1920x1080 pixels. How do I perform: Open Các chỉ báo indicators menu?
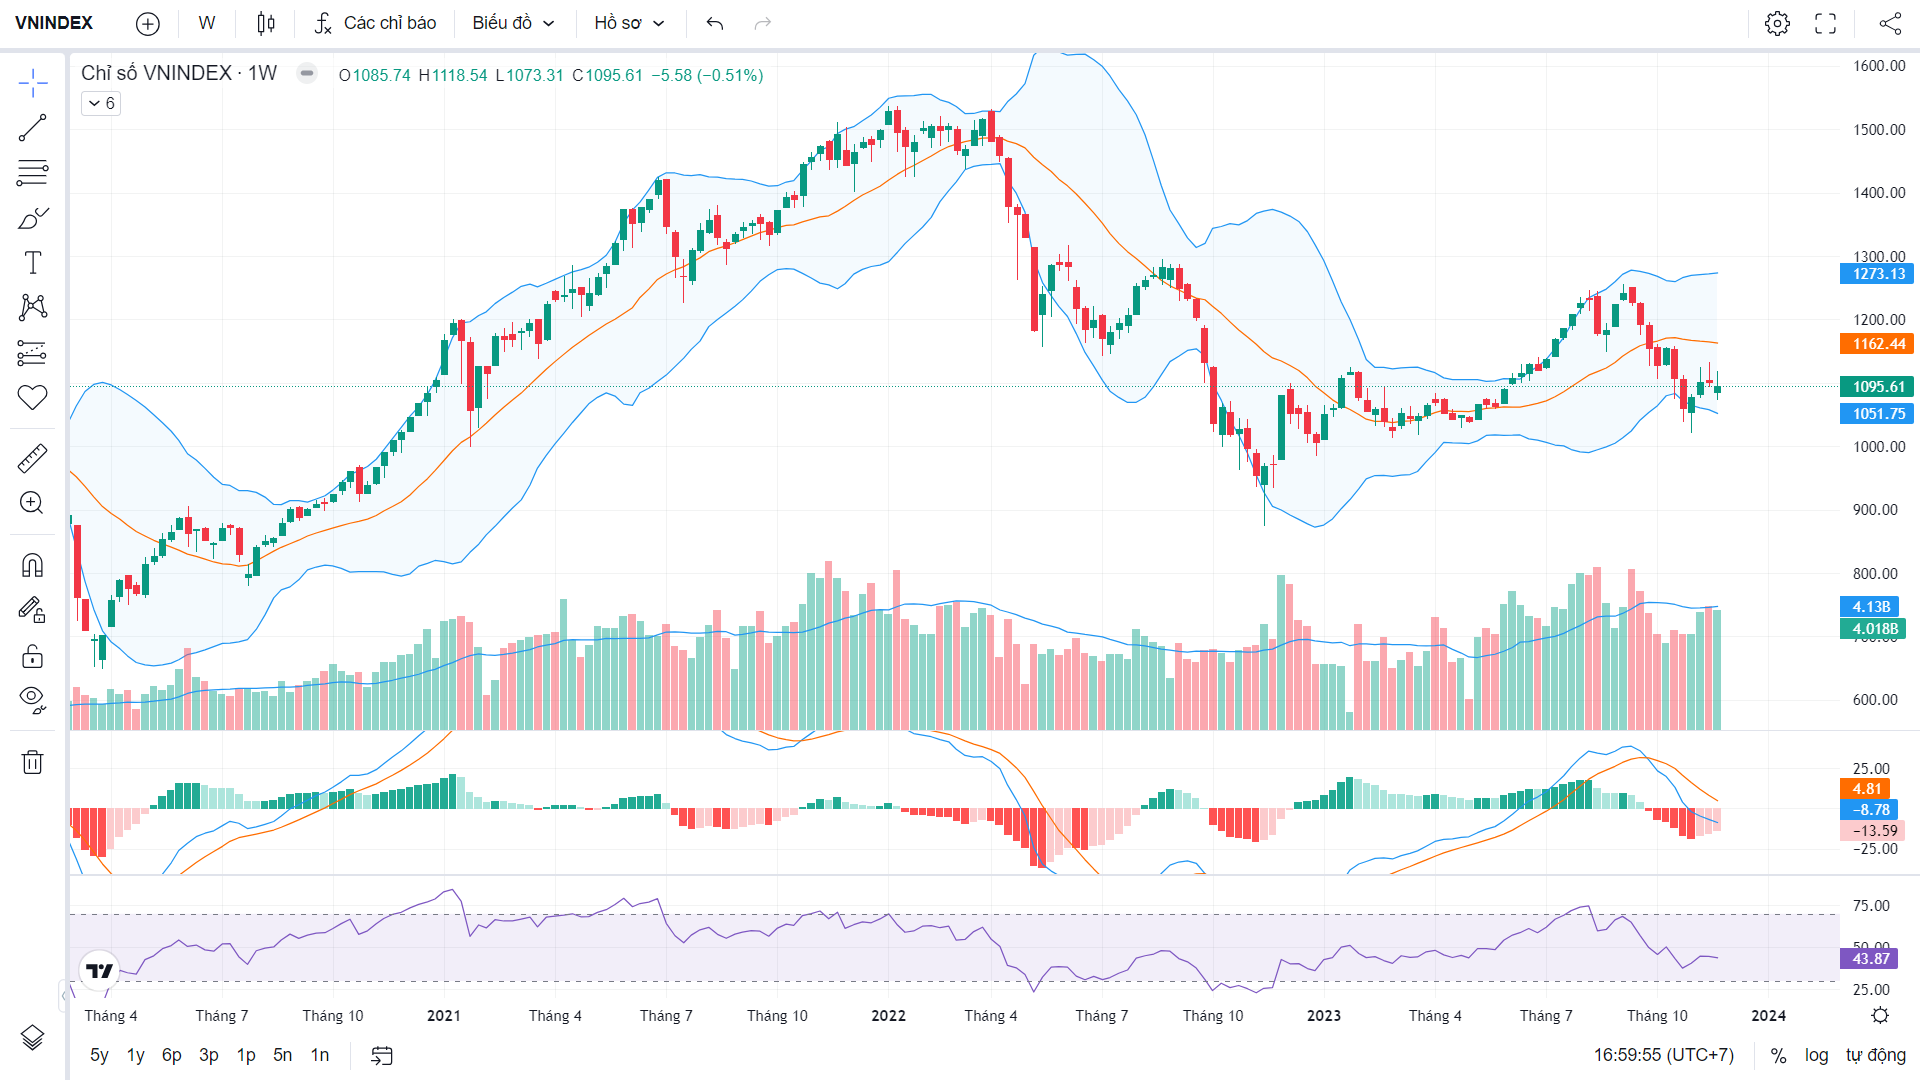pyautogui.click(x=375, y=23)
